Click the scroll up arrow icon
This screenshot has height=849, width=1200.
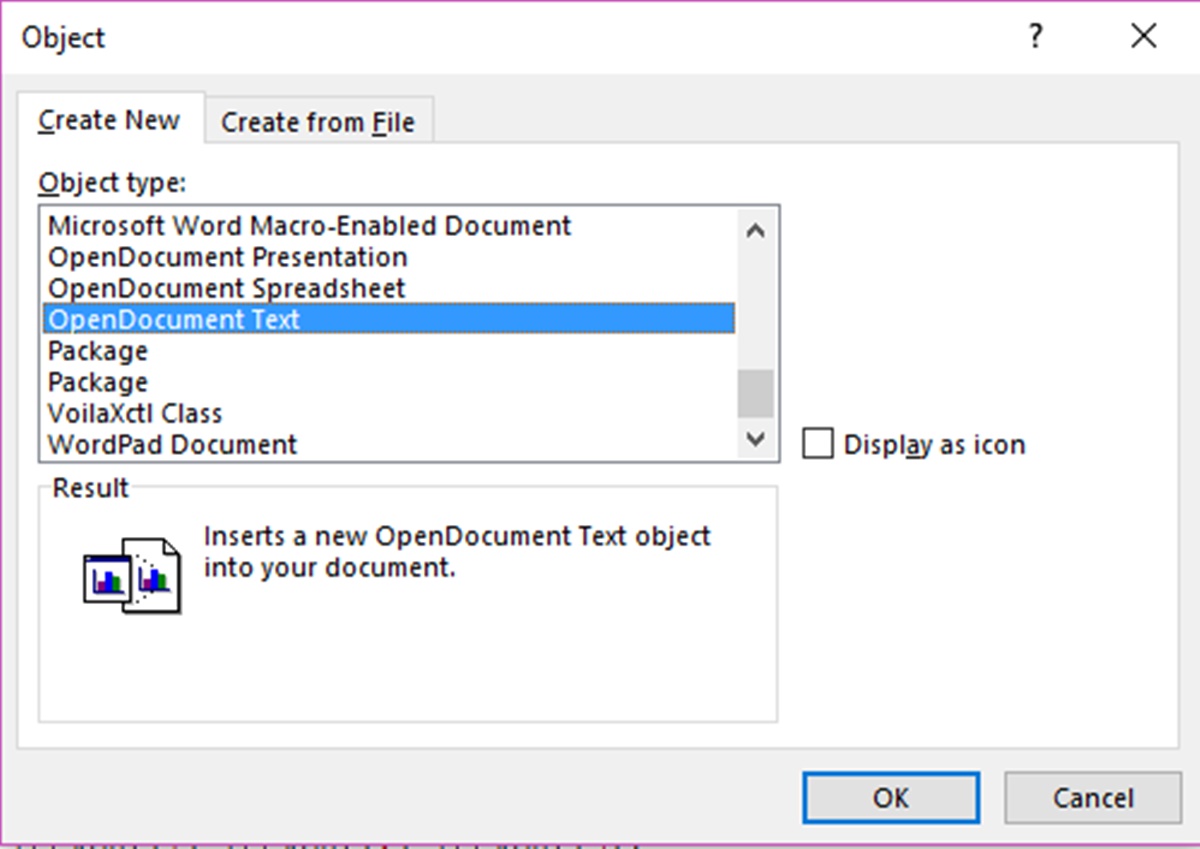(757, 229)
